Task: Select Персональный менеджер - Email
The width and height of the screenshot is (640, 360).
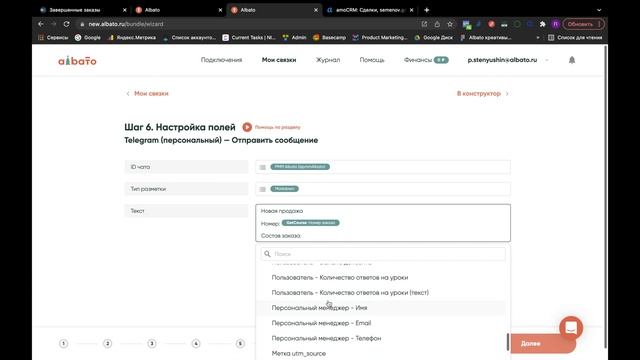Action: coord(321,323)
